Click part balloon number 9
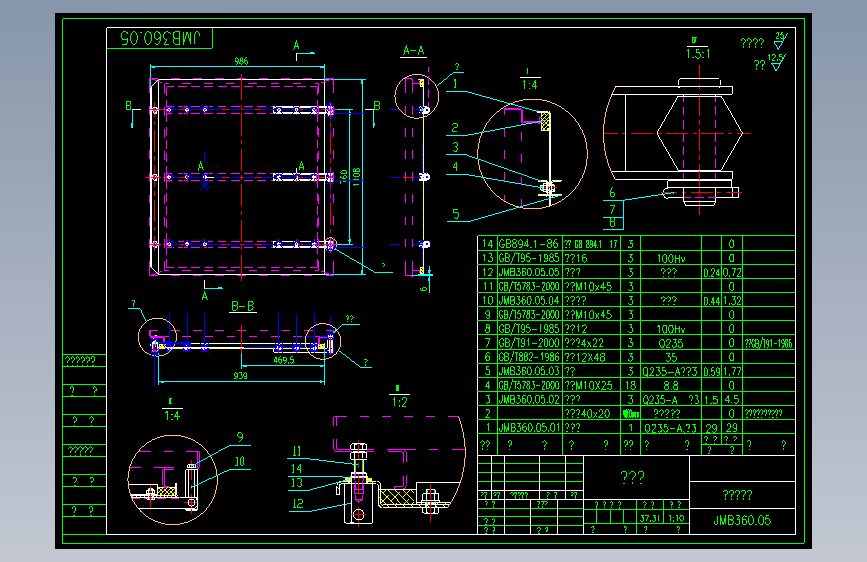The width and height of the screenshot is (867, 562). (240, 437)
